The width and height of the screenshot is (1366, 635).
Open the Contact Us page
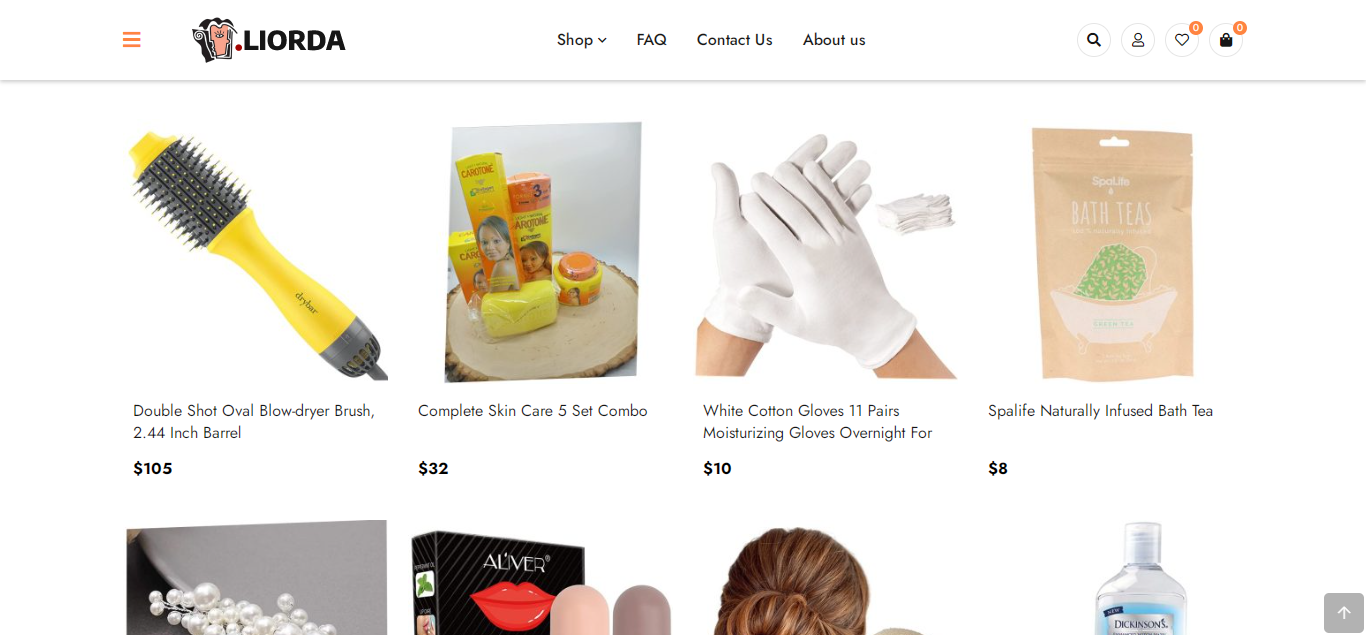[x=735, y=40]
